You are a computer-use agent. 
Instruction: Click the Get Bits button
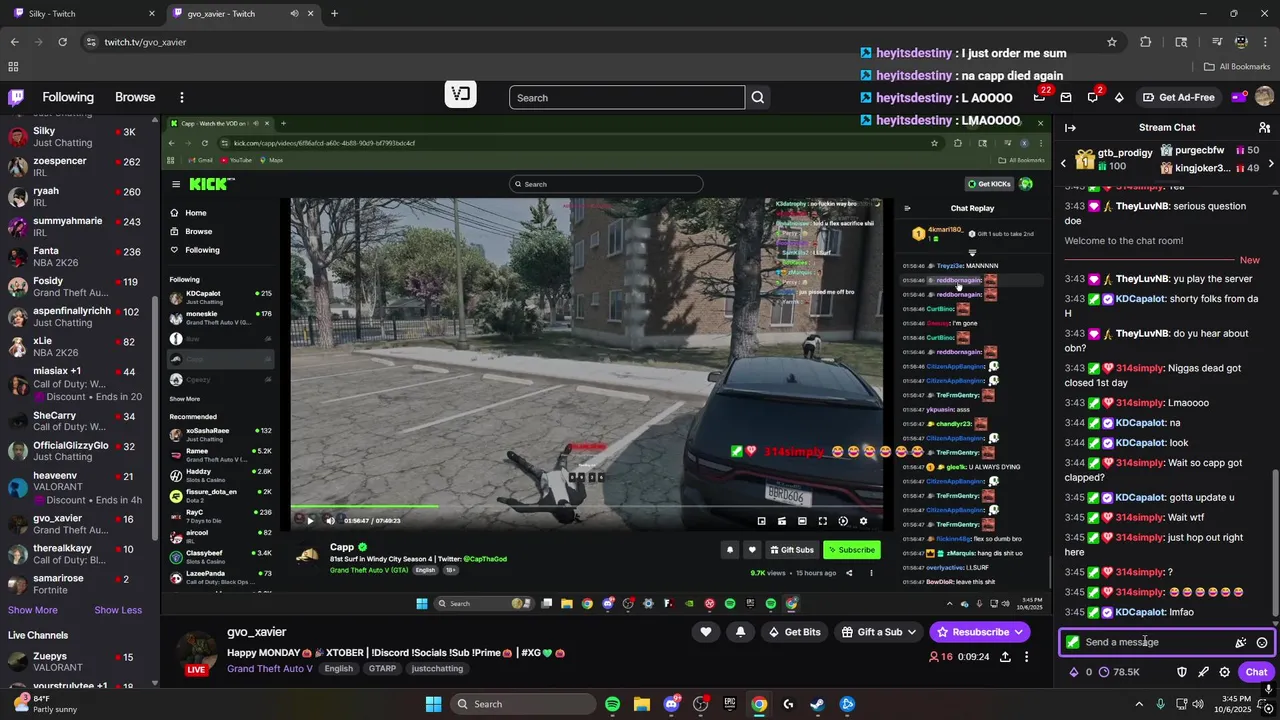tap(794, 632)
